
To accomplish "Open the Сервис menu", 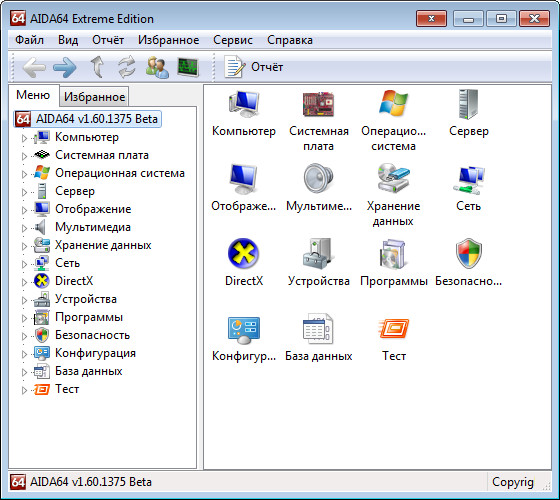I will pos(233,40).
